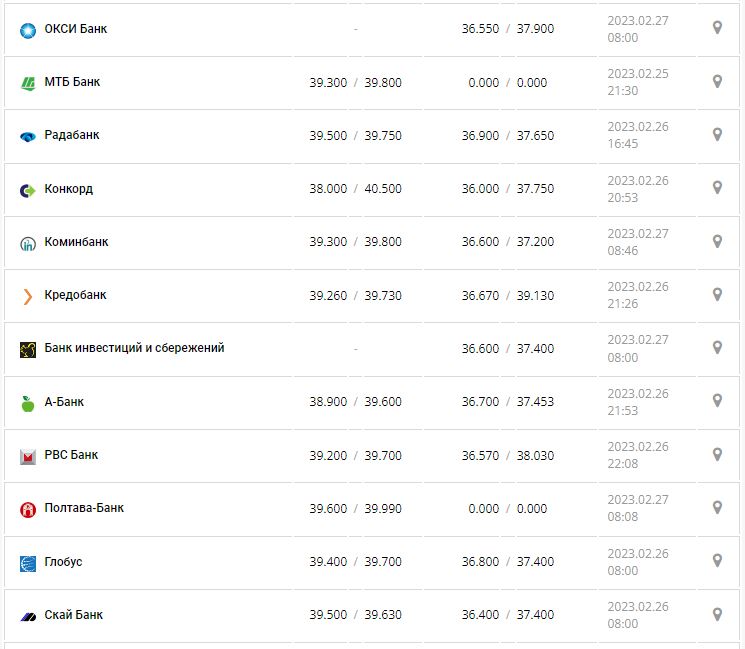Viewport: 745px width, 649px height.
Task: Open Банк инвестиций и сбережений page
Action: (x=134, y=348)
